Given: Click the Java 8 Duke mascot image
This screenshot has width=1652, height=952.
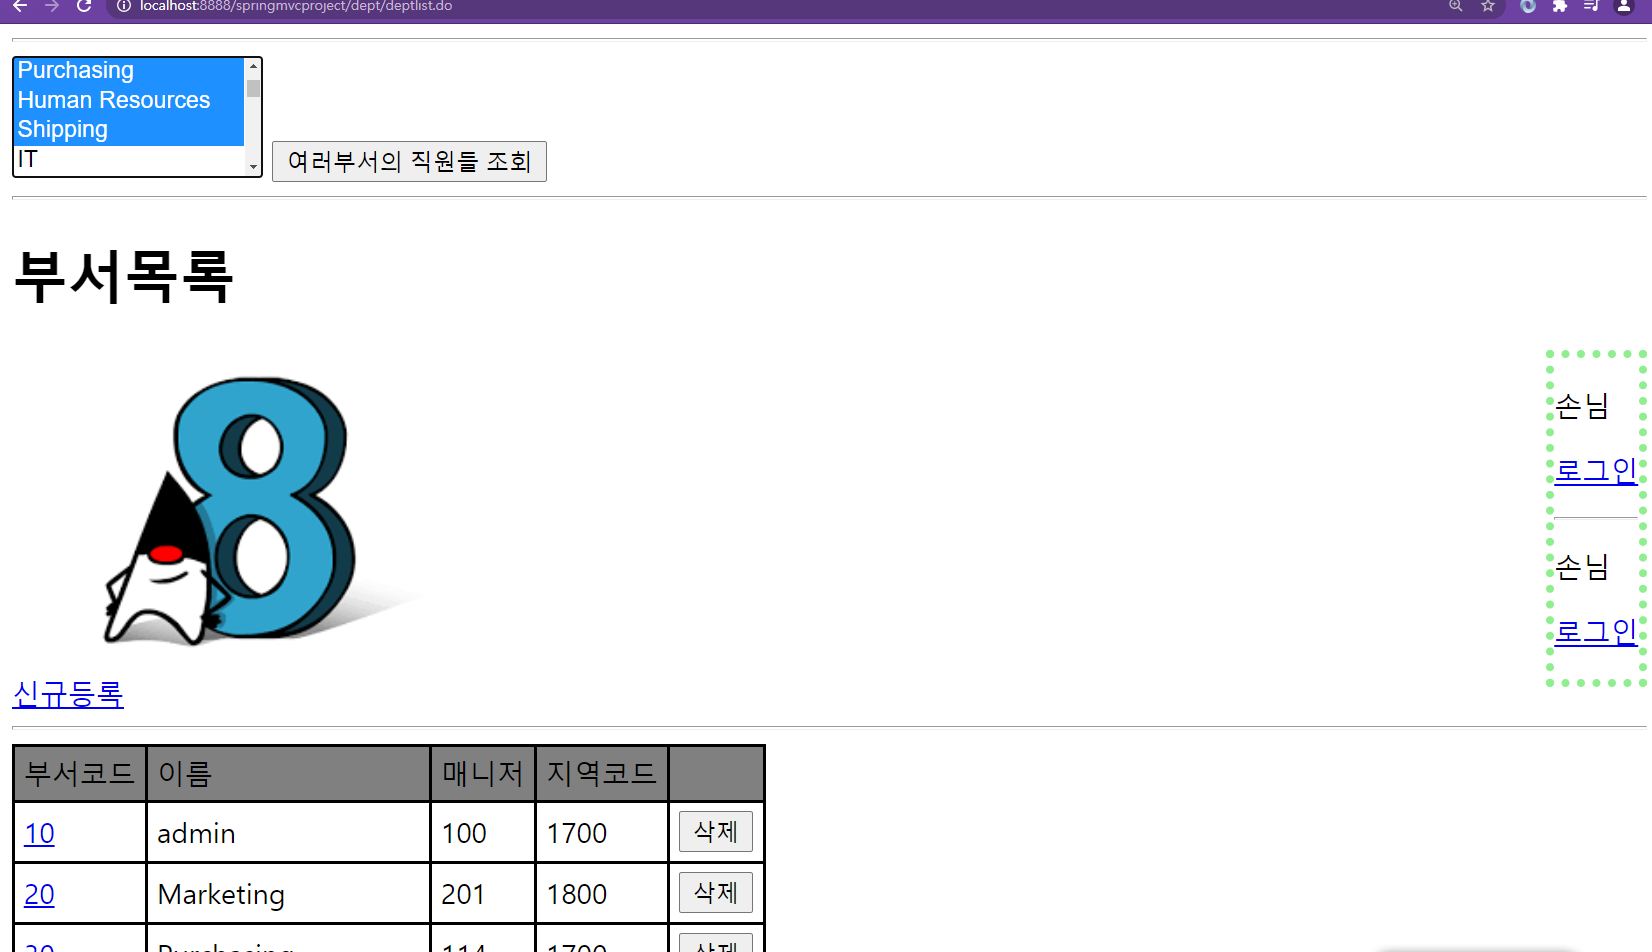Looking at the screenshot, I should click(x=262, y=510).
